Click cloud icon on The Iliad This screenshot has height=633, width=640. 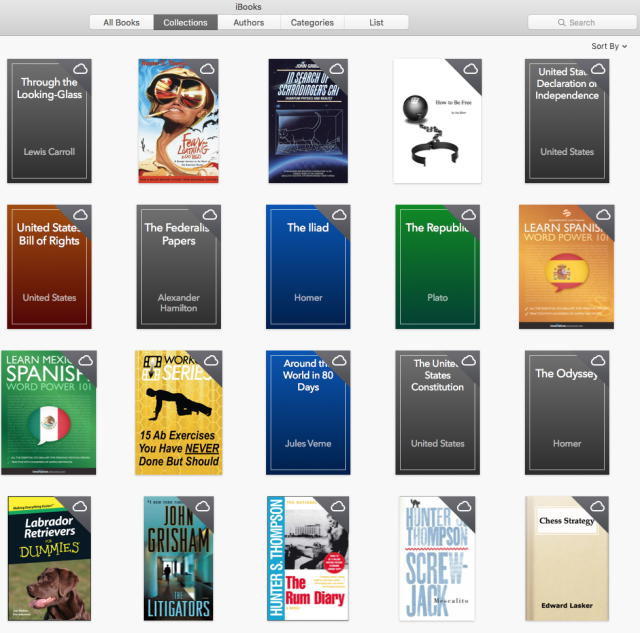[x=339, y=214]
